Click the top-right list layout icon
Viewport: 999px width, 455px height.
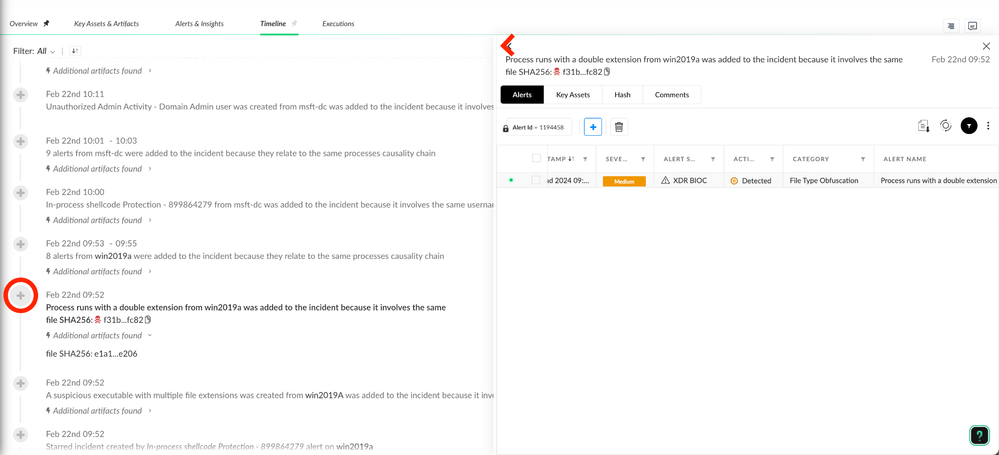951,26
